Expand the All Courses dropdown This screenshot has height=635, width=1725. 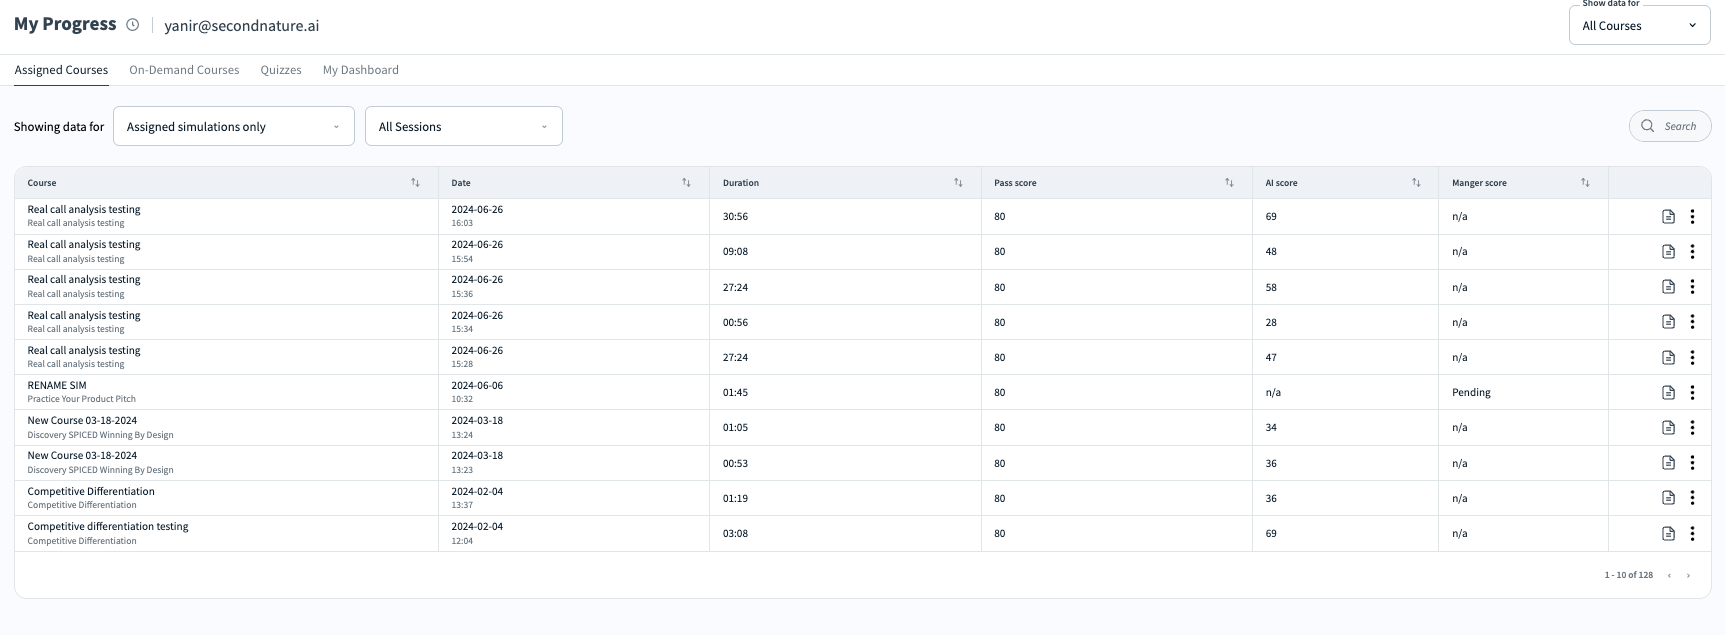click(1639, 26)
